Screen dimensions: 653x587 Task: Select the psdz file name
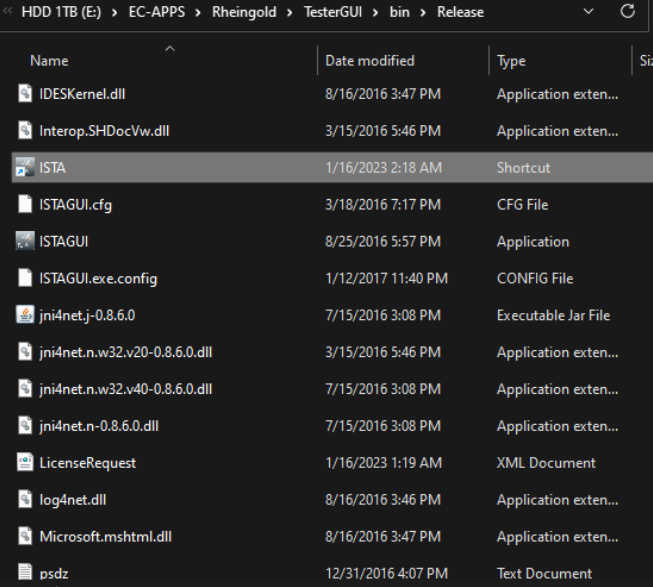[x=54, y=574]
